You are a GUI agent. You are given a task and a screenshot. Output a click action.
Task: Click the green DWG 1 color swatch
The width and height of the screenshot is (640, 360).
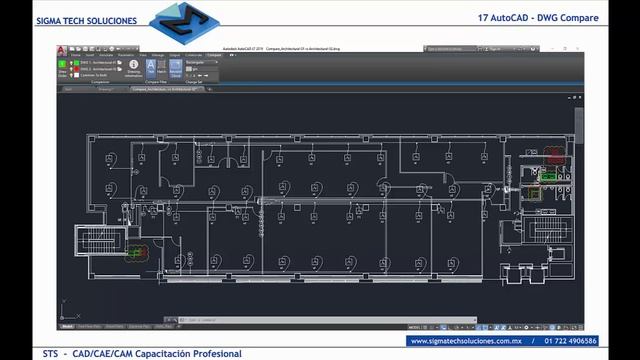[x=76, y=63]
